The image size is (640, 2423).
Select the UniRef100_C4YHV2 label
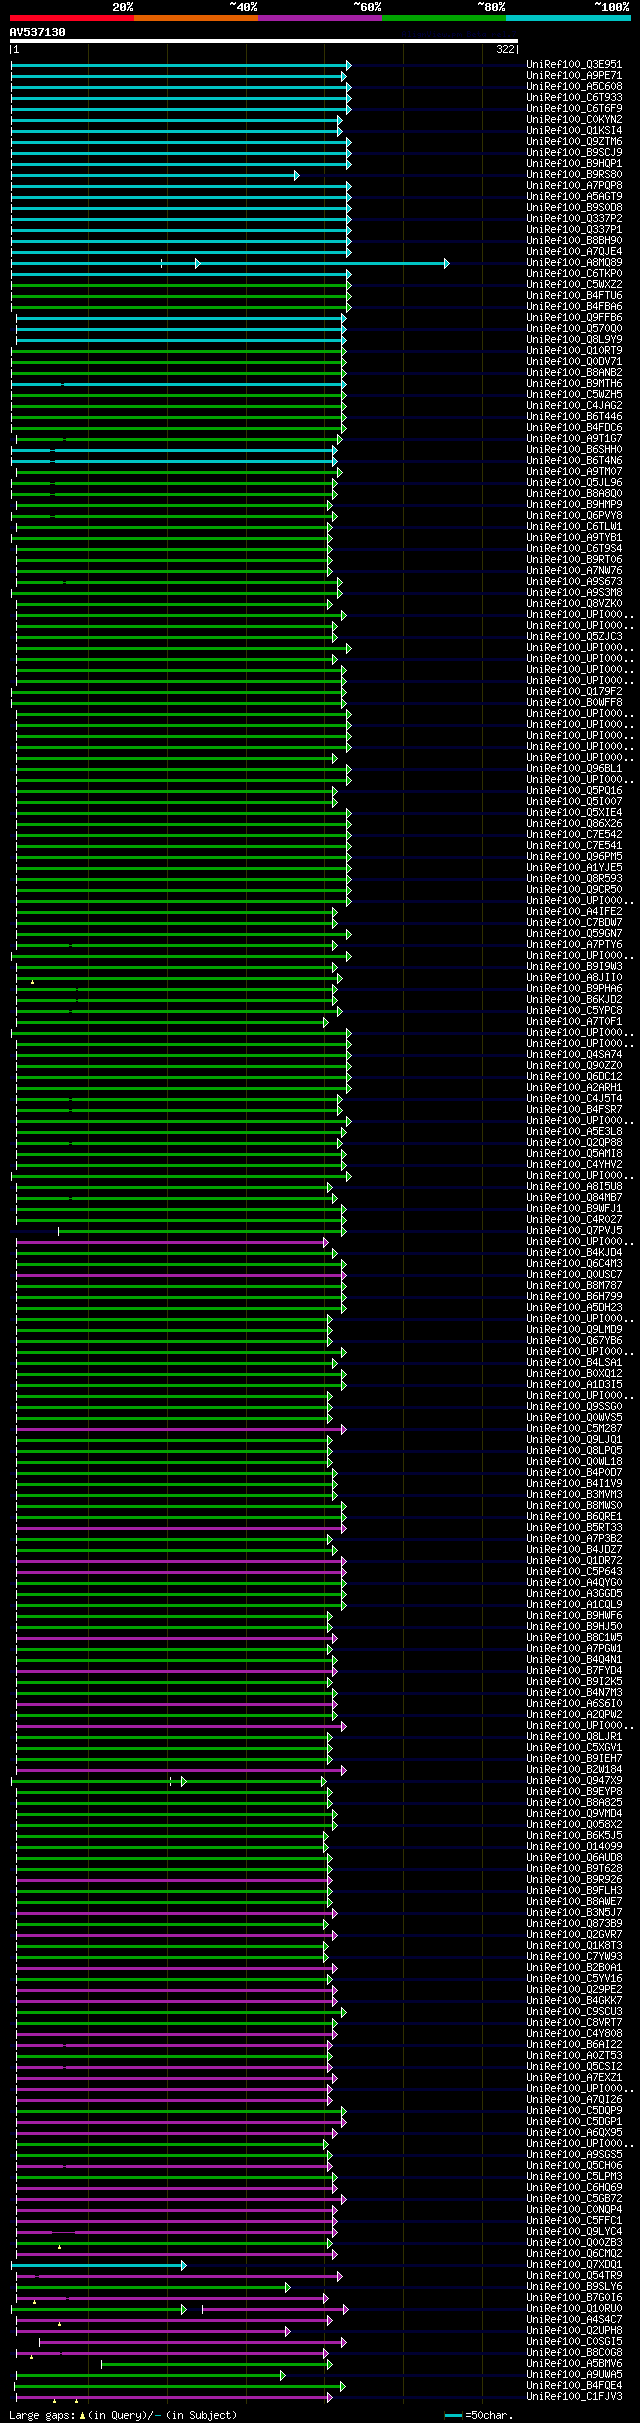click(x=574, y=1165)
